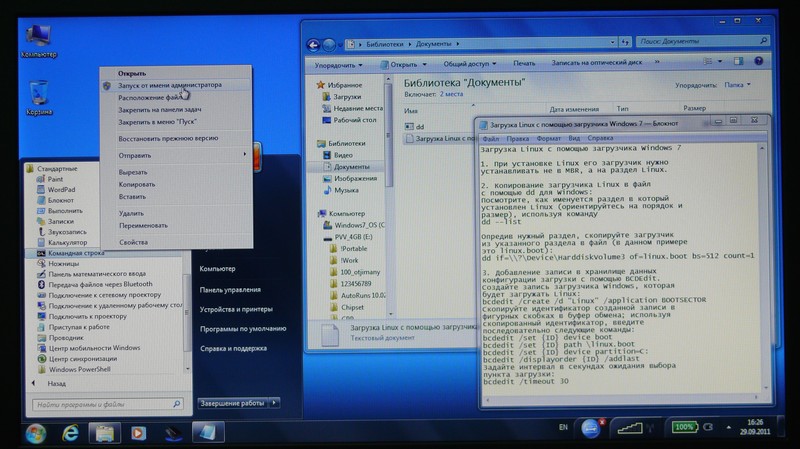This screenshot has width=800, height=449.
Task: Open Панель управления from the Start menu
Action: pos(230,290)
